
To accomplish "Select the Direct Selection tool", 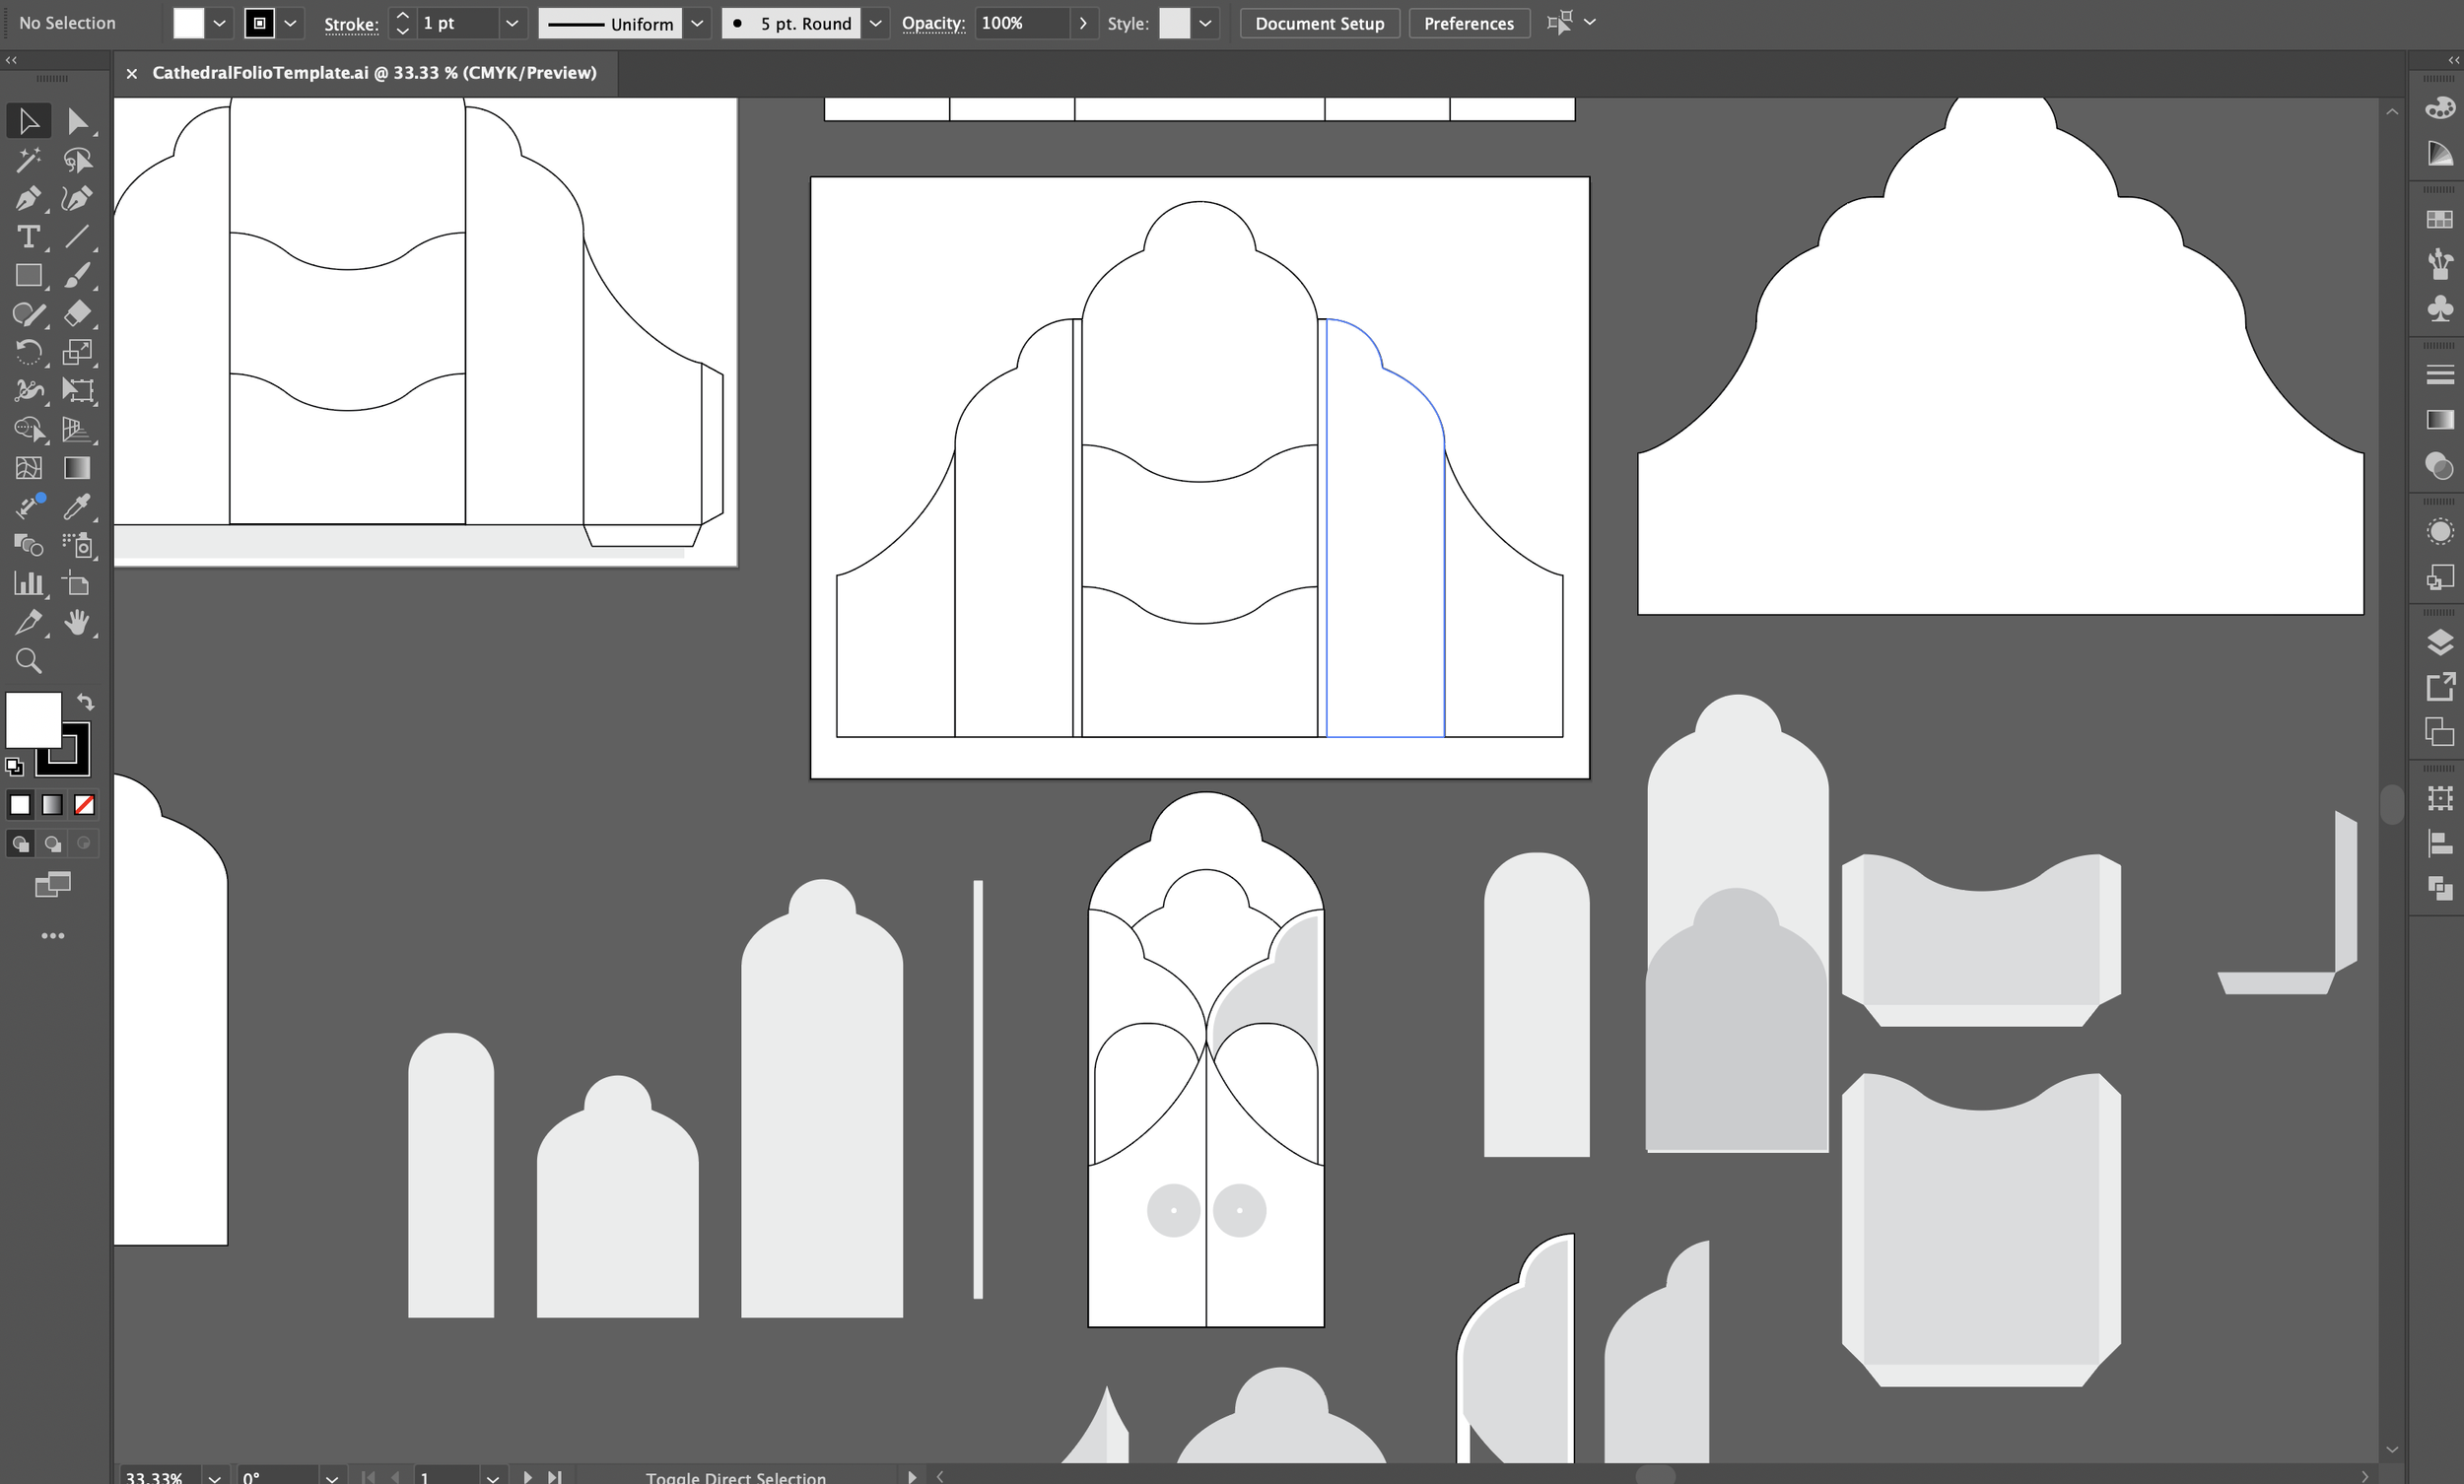I will 77,121.
